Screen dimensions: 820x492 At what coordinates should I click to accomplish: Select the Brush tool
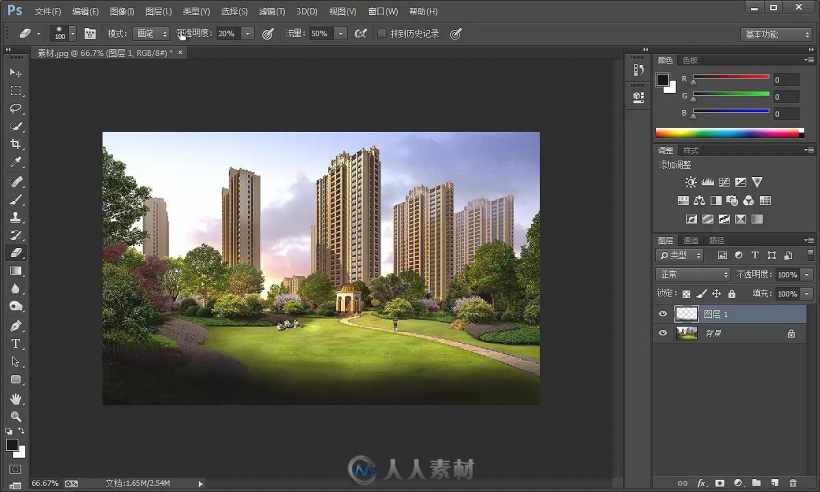15,200
